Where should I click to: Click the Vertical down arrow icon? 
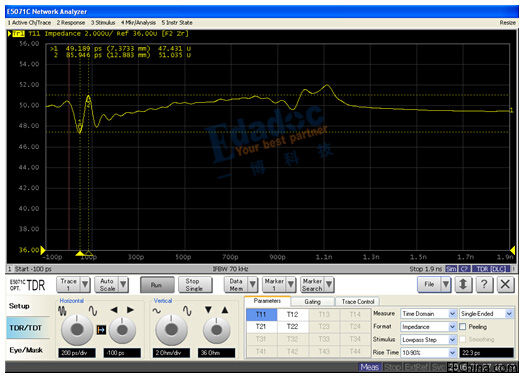coord(208,310)
